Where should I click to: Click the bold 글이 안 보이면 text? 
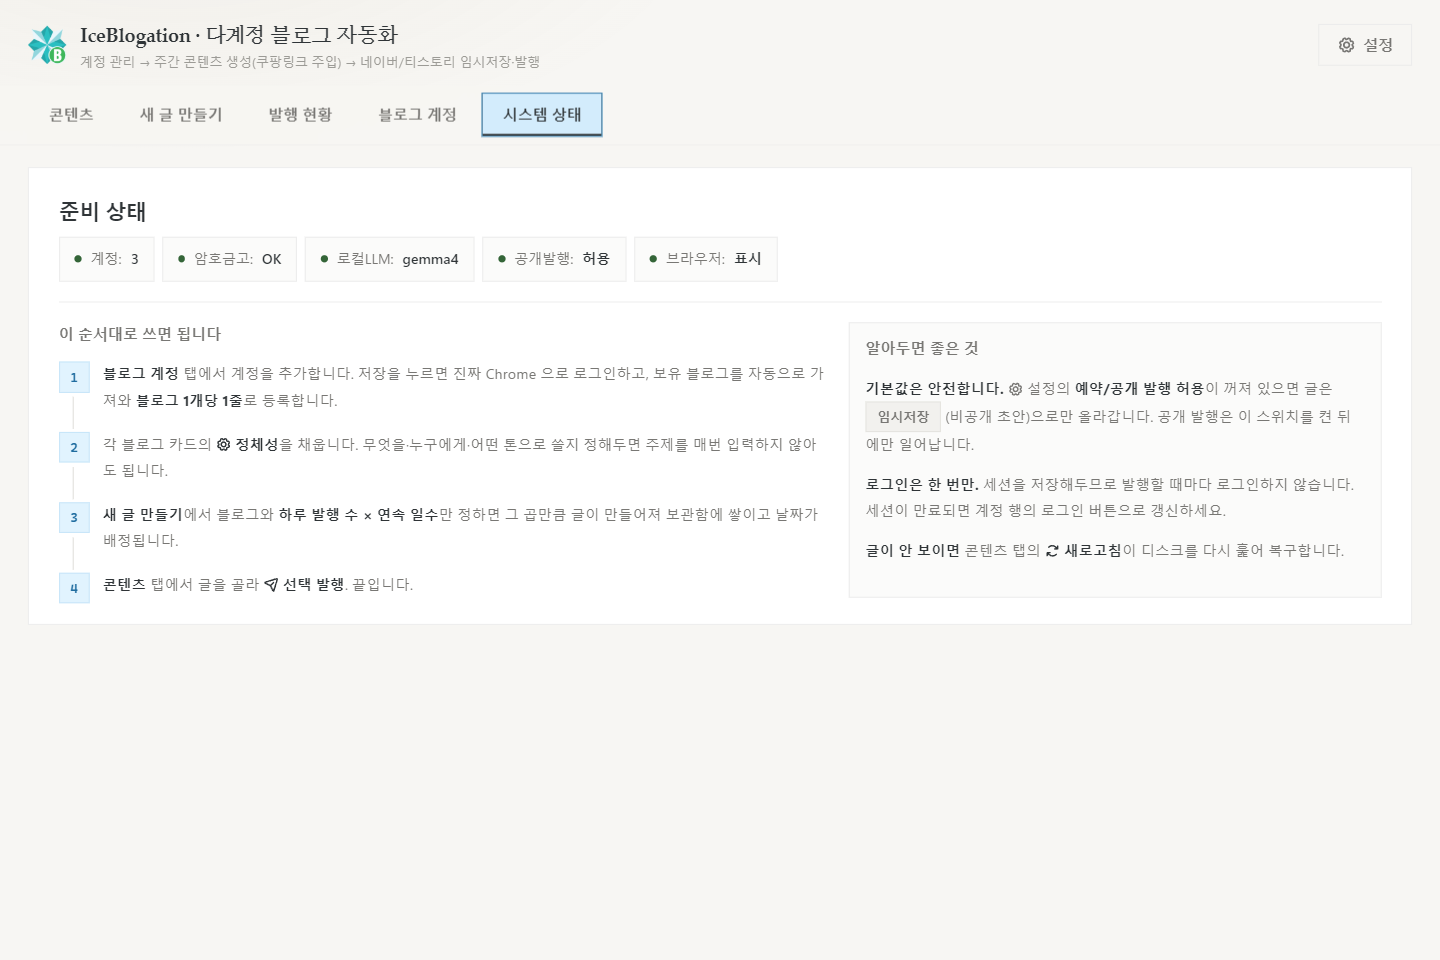(x=913, y=550)
